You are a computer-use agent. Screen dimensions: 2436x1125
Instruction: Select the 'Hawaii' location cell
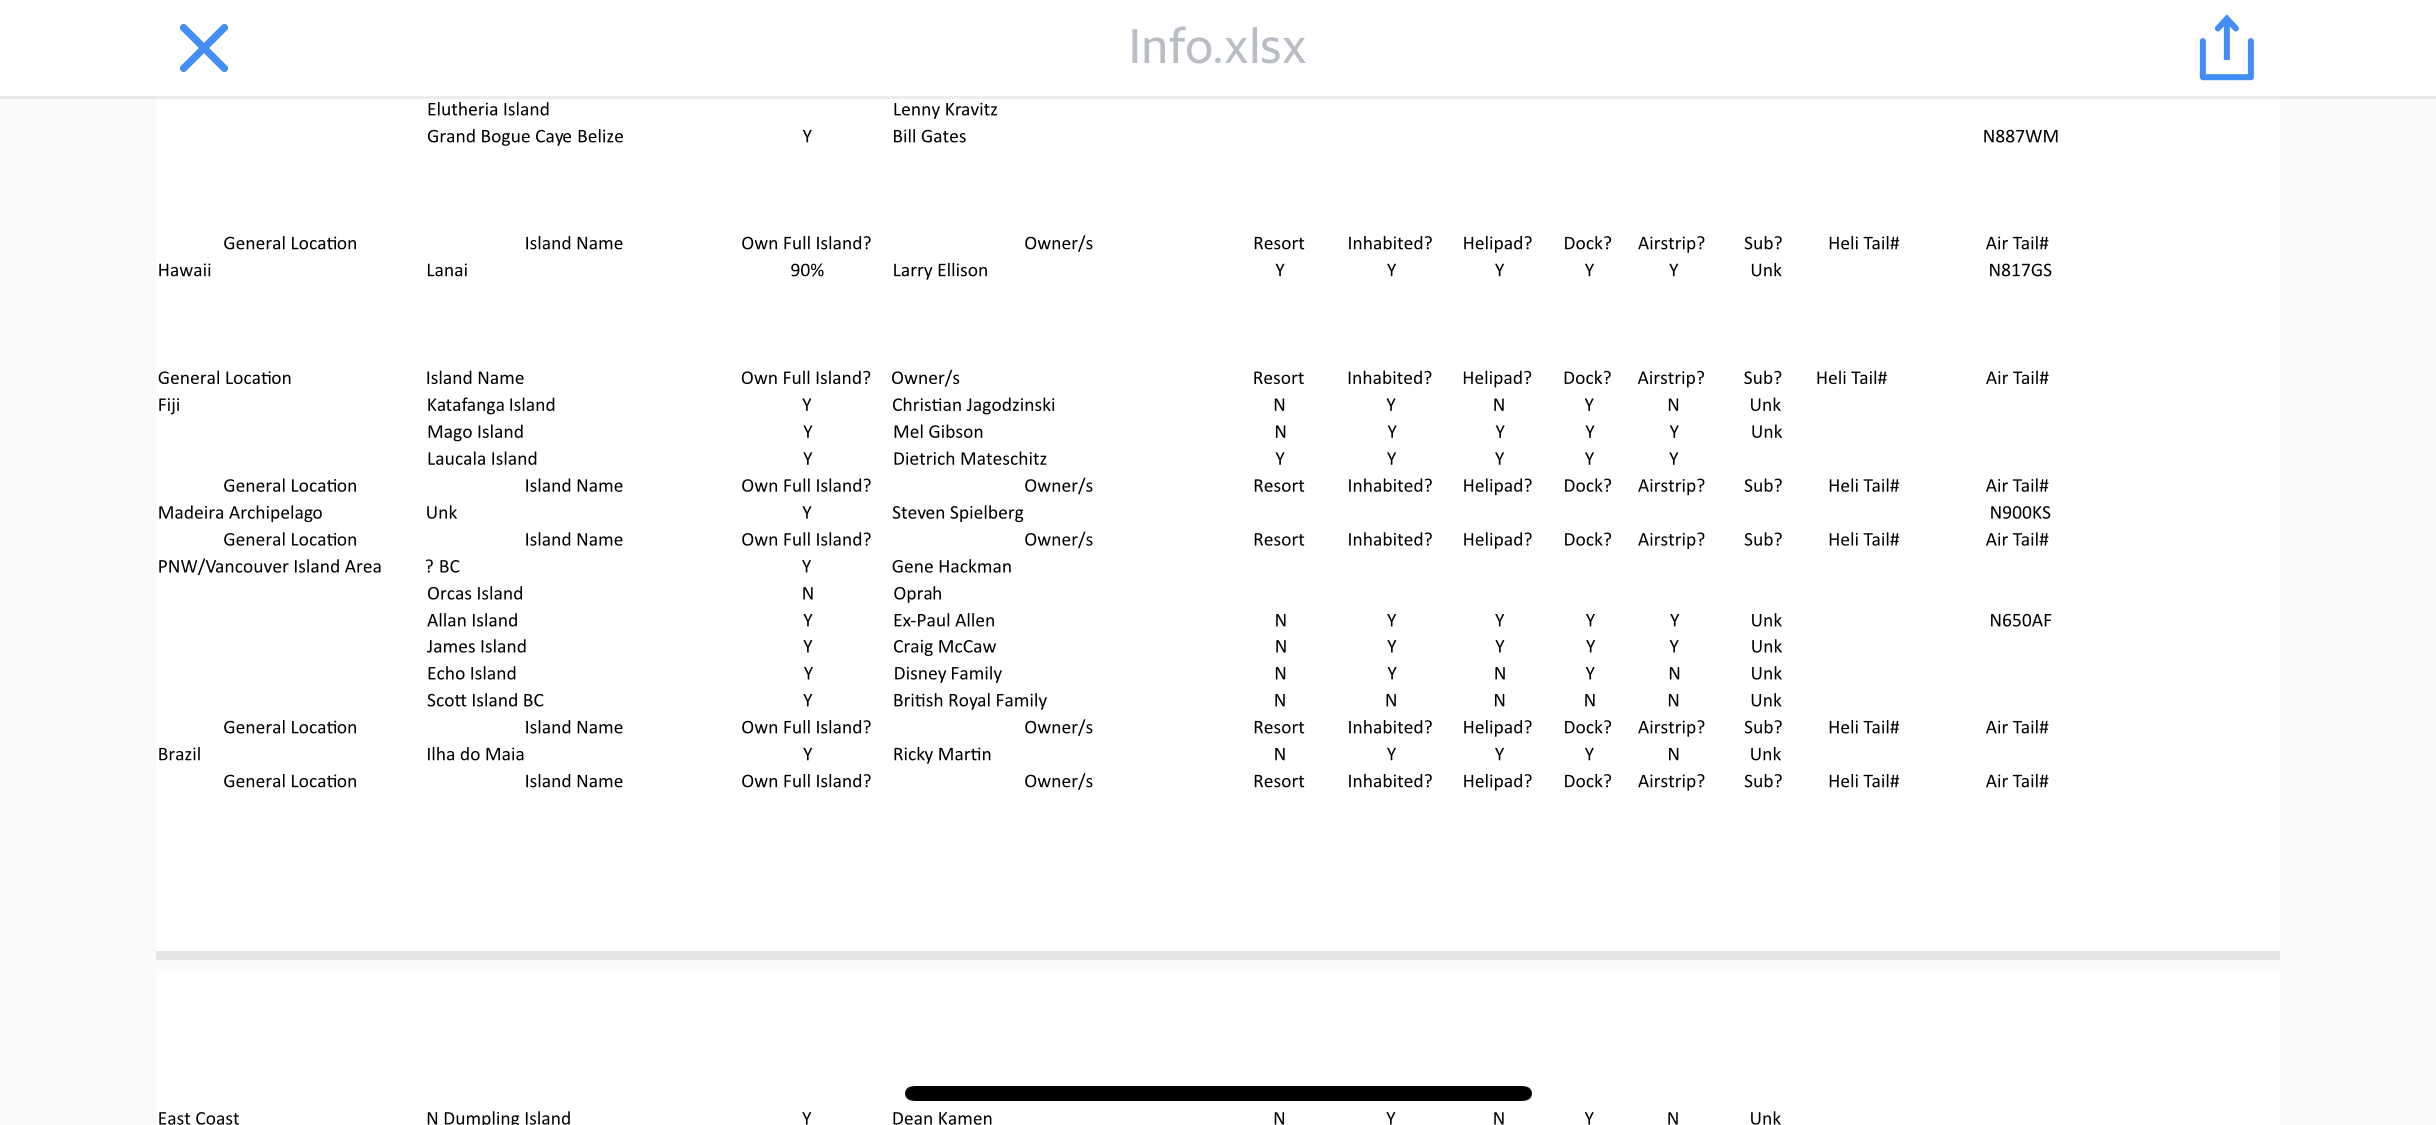point(184,270)
